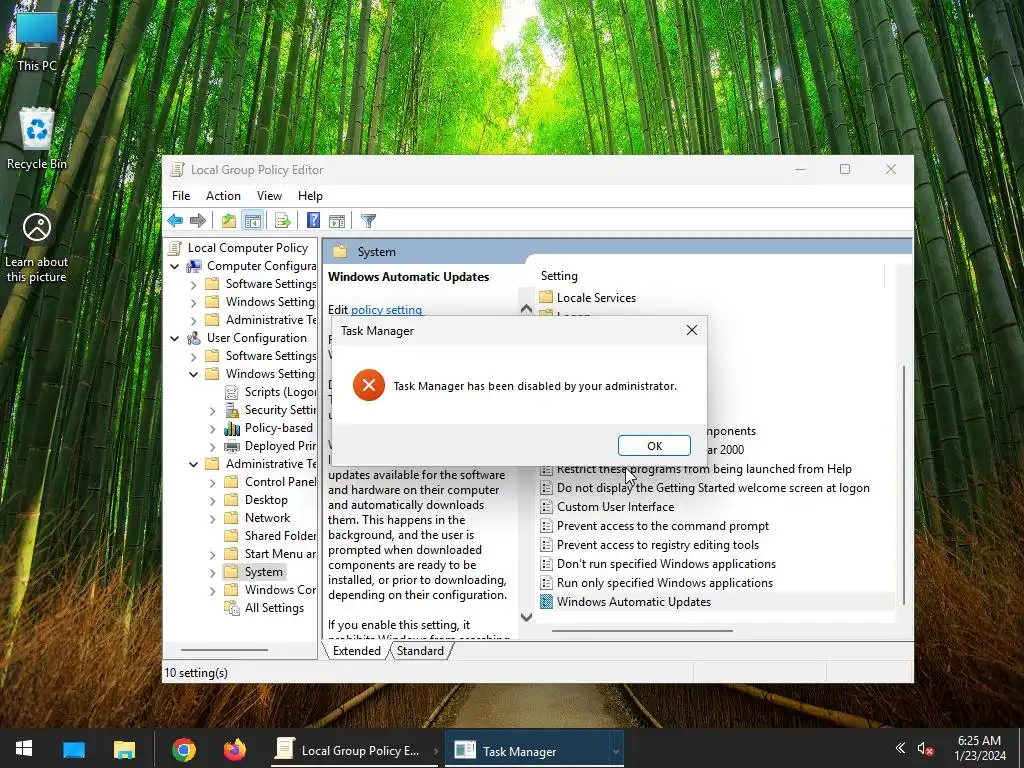1024x768 pixels.
Task: Select the All Settings tree item
Action: click(274, 608)
